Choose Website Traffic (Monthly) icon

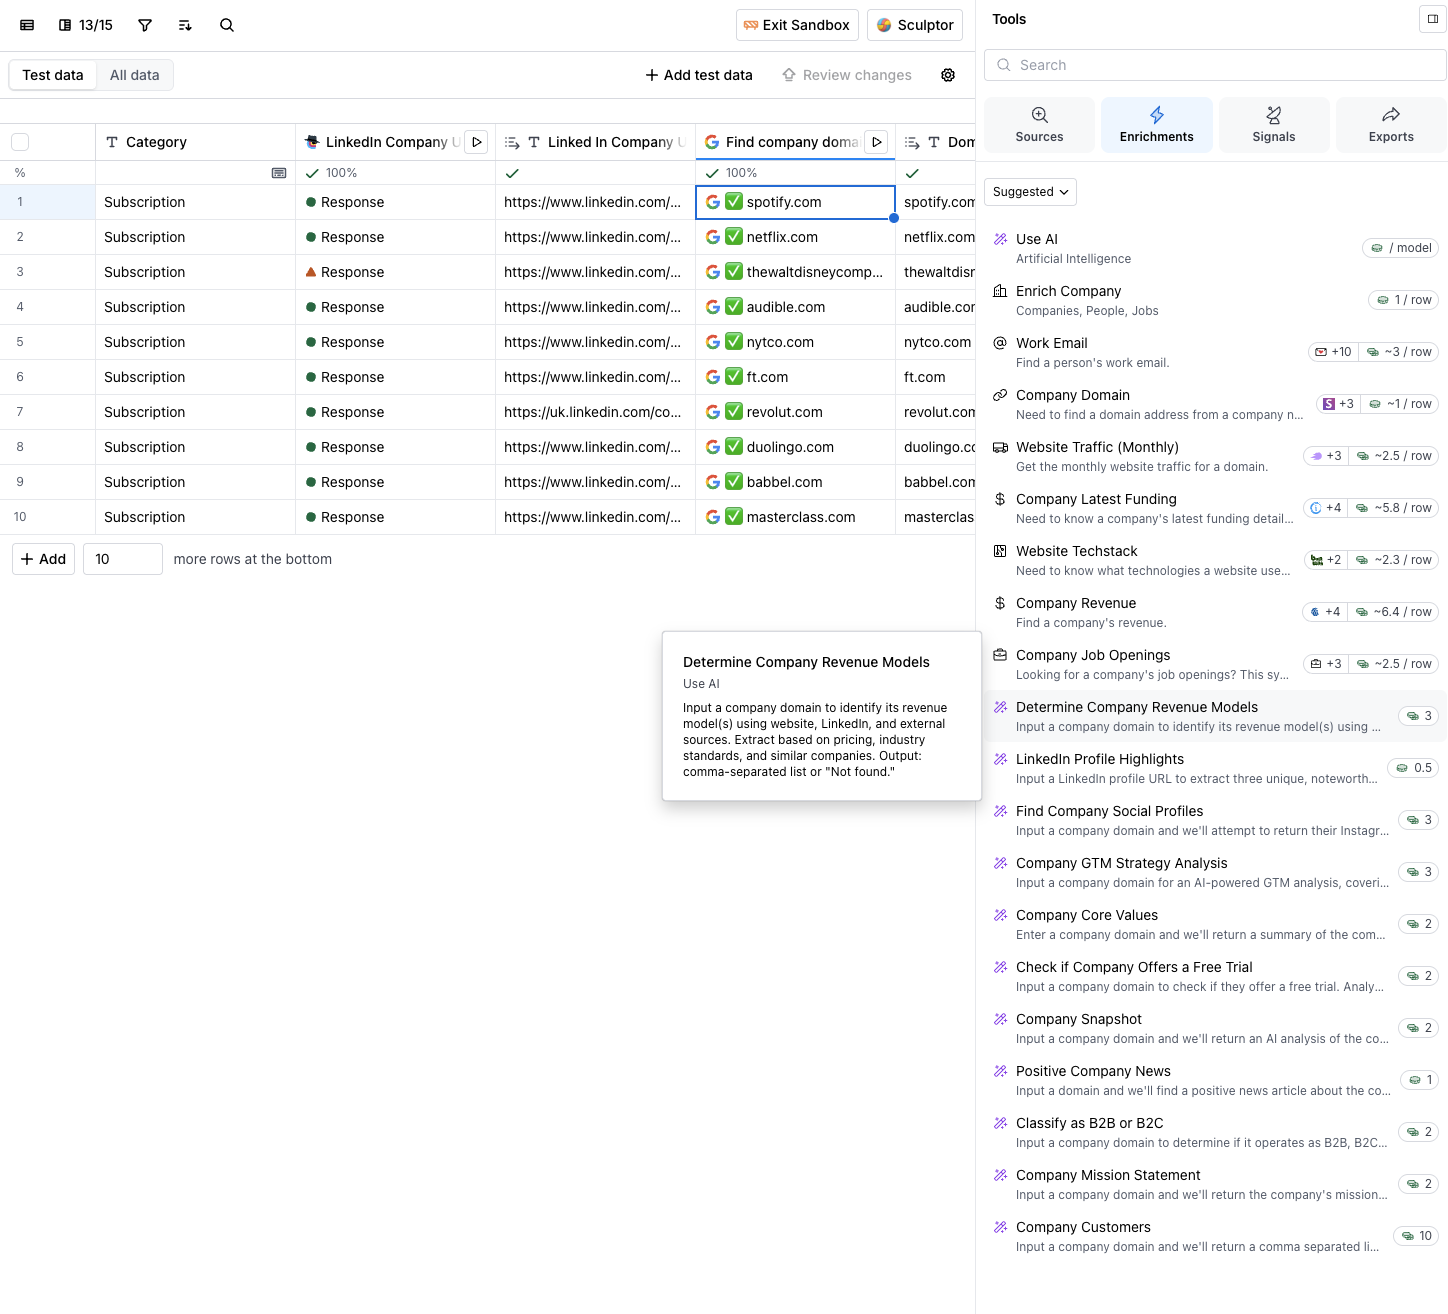point(1000,447)
